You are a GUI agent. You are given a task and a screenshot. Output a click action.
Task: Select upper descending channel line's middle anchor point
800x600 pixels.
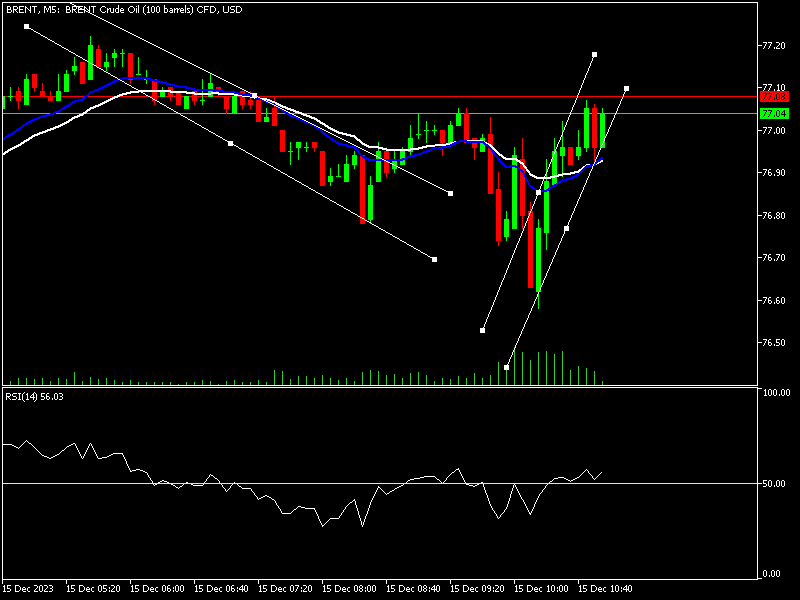(255, 96)
